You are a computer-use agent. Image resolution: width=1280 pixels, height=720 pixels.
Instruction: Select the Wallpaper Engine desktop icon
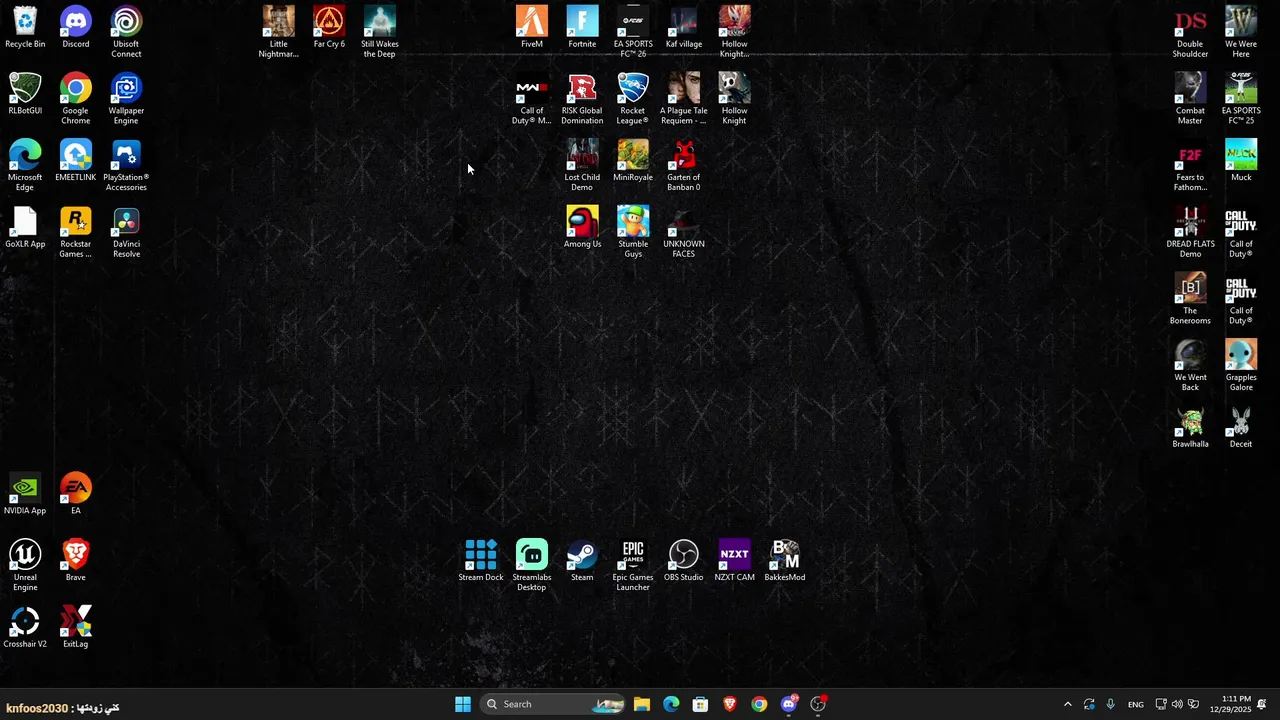[126, 99]
